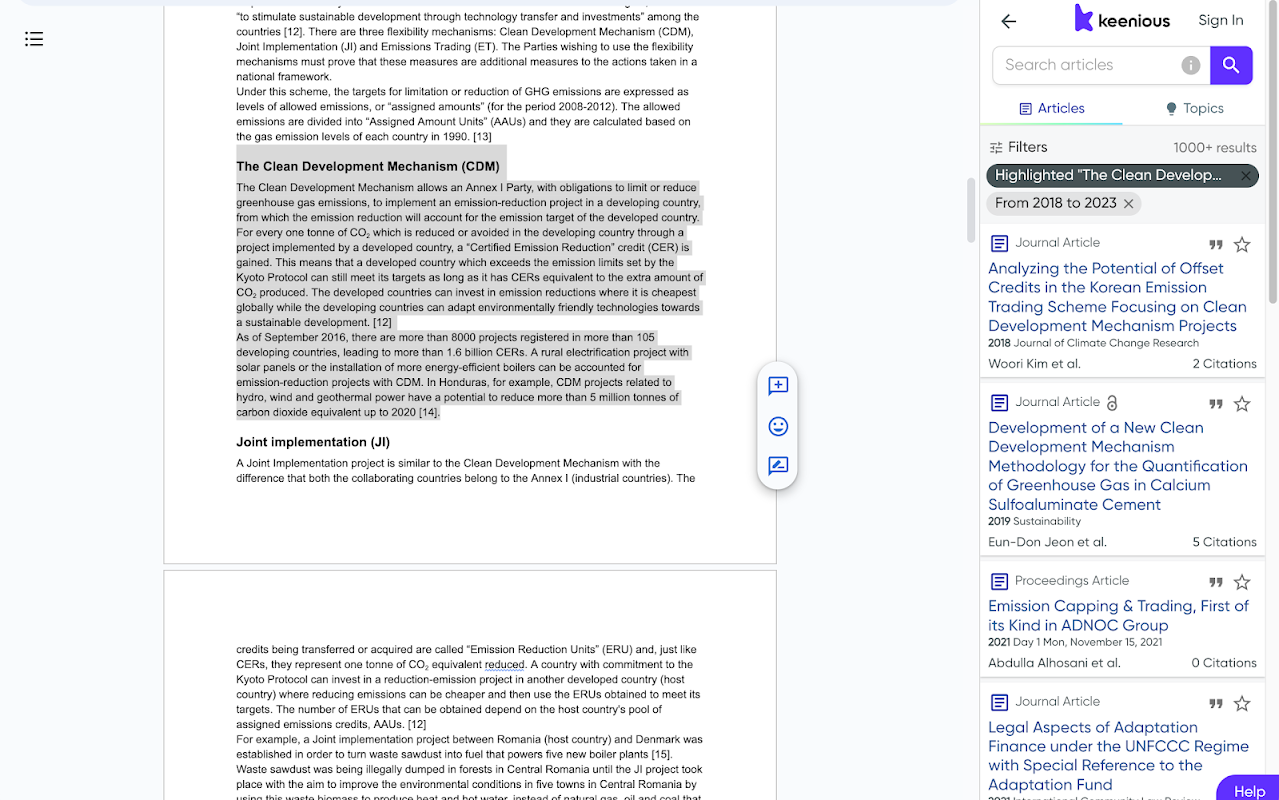Click the search info icon
This screenshot has height=800, width=1279.
point(1190,65)
